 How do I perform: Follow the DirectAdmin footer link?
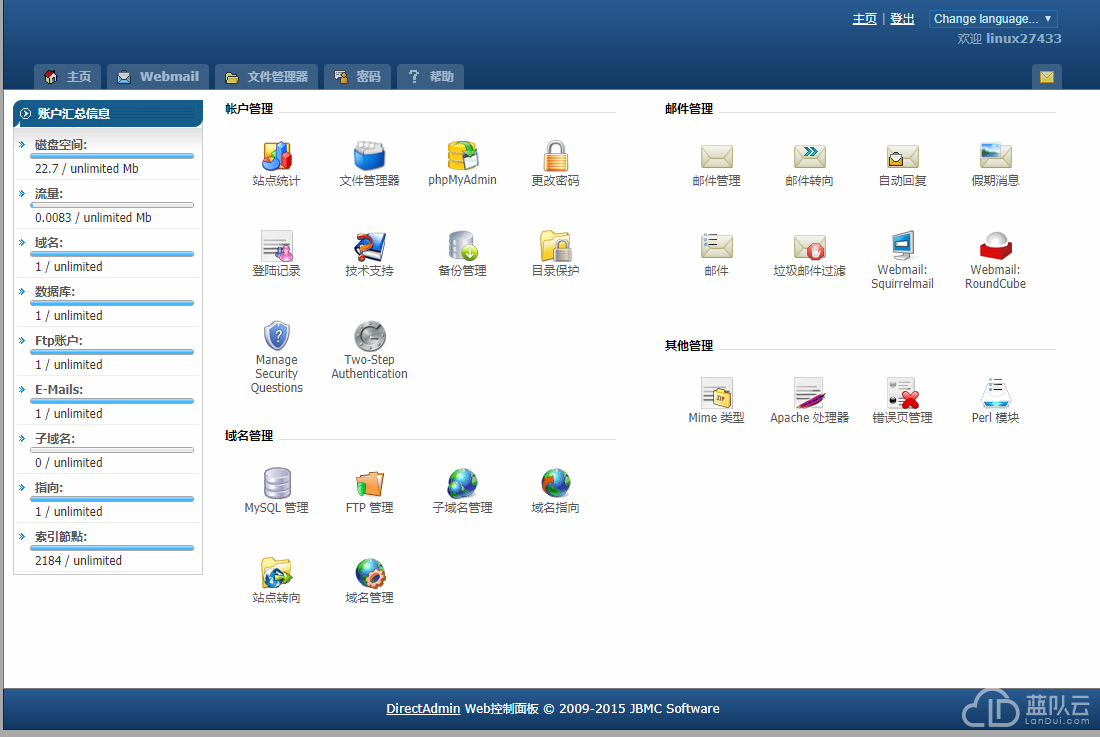click(423, 709)
